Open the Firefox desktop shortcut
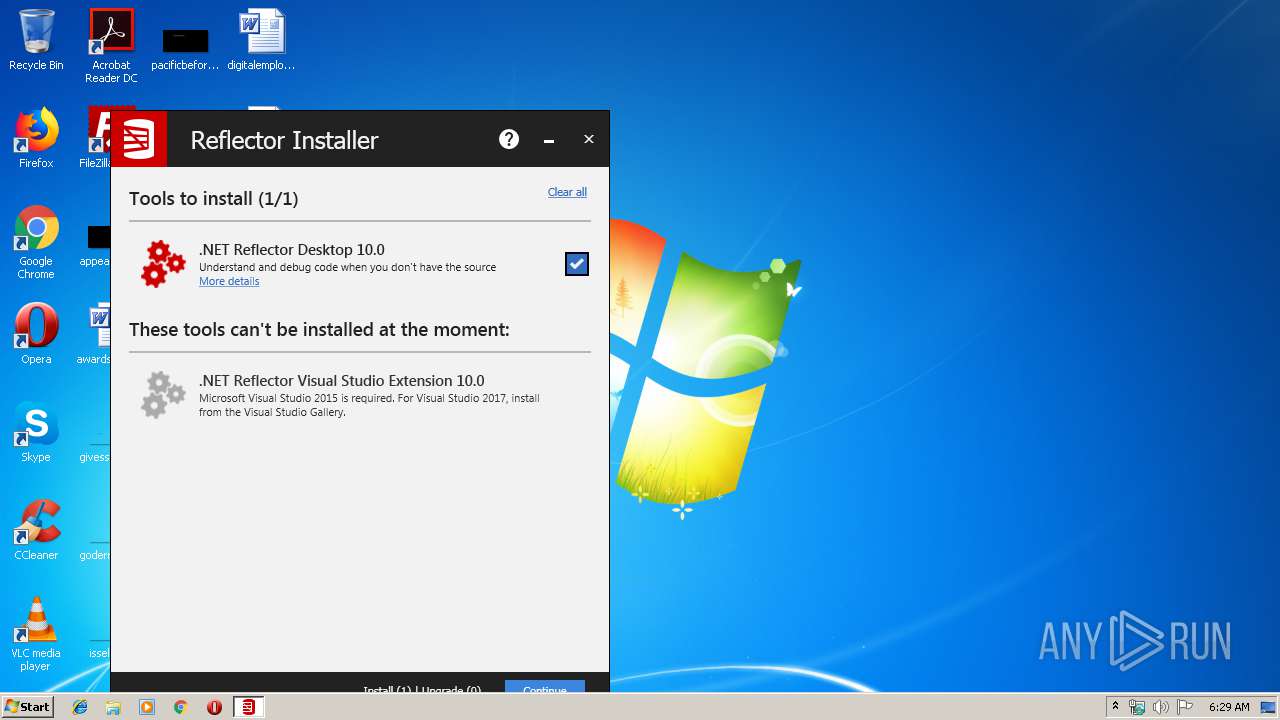The height and width of the screenshot is (720, 1280). [36, 138]
